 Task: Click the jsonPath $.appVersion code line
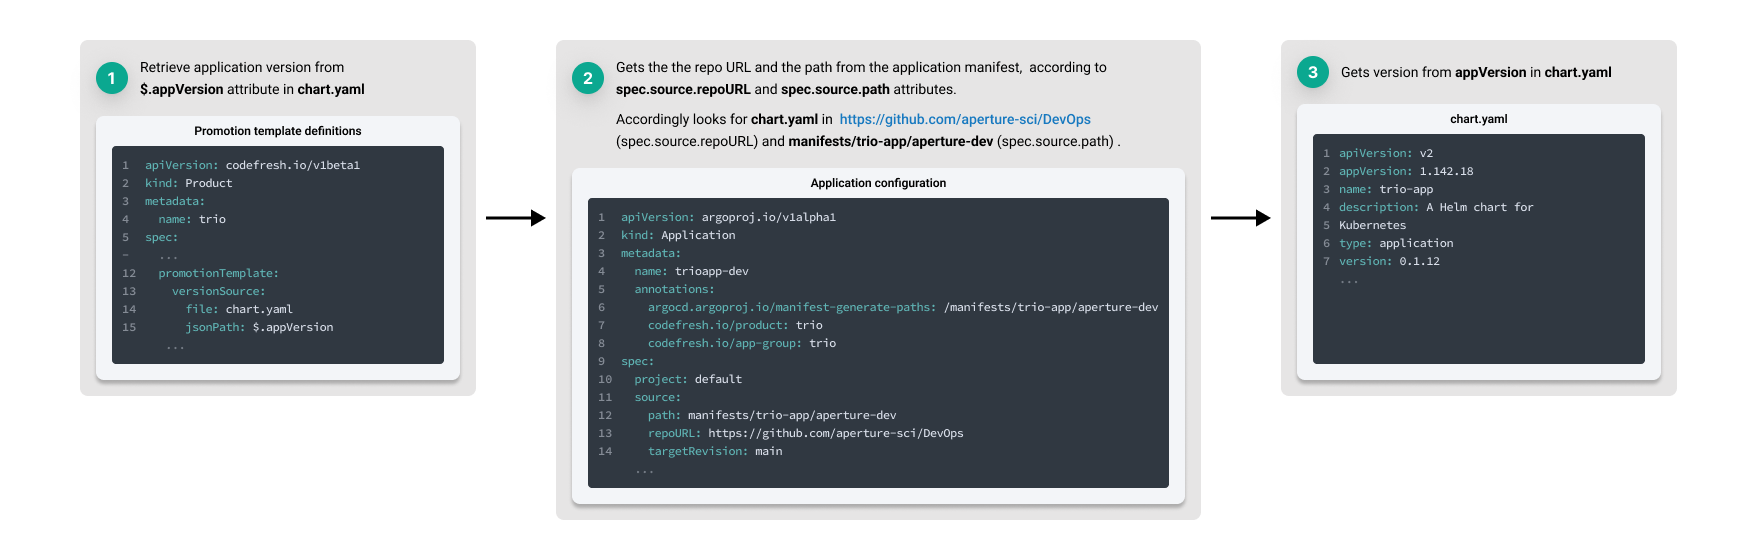coord(259,327)
